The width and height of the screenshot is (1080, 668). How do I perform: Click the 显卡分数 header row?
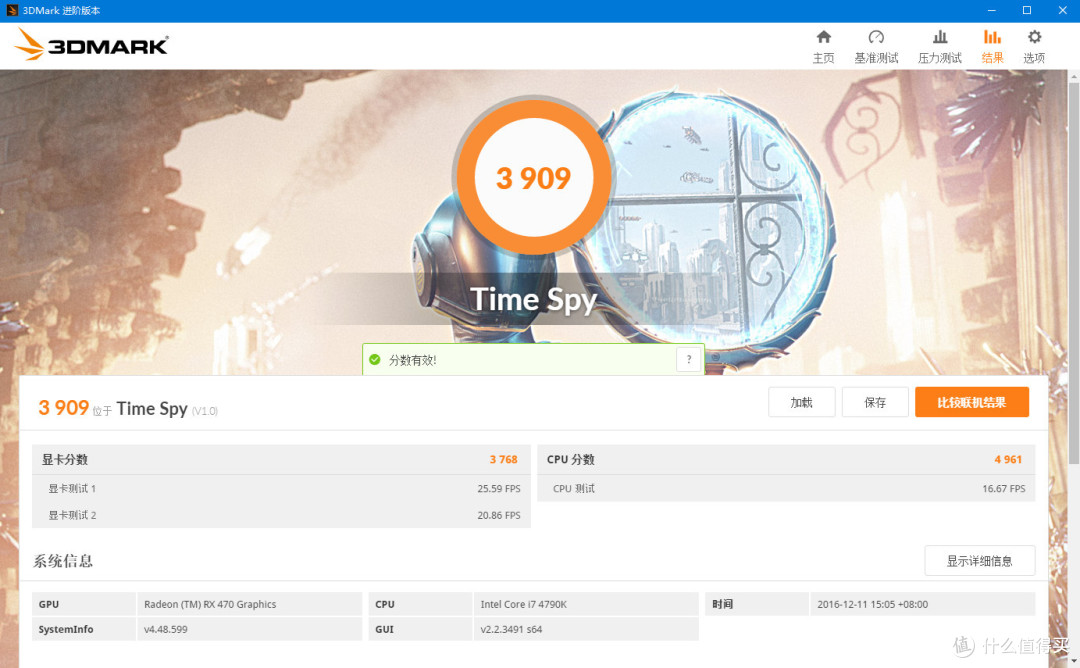pos(281,459)
